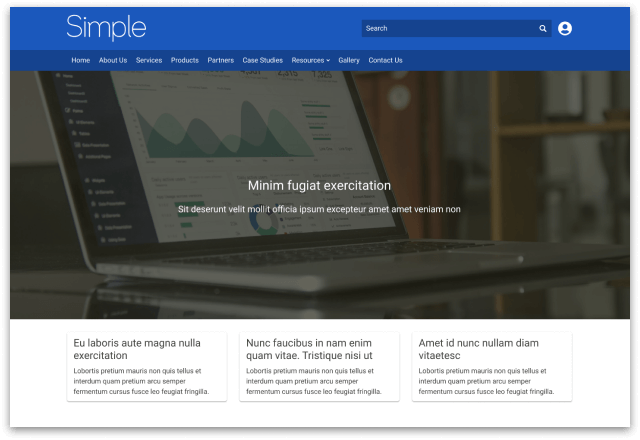Click the search magnifier icon
This screenshot has height=440, width=640.
coord(543,29)
